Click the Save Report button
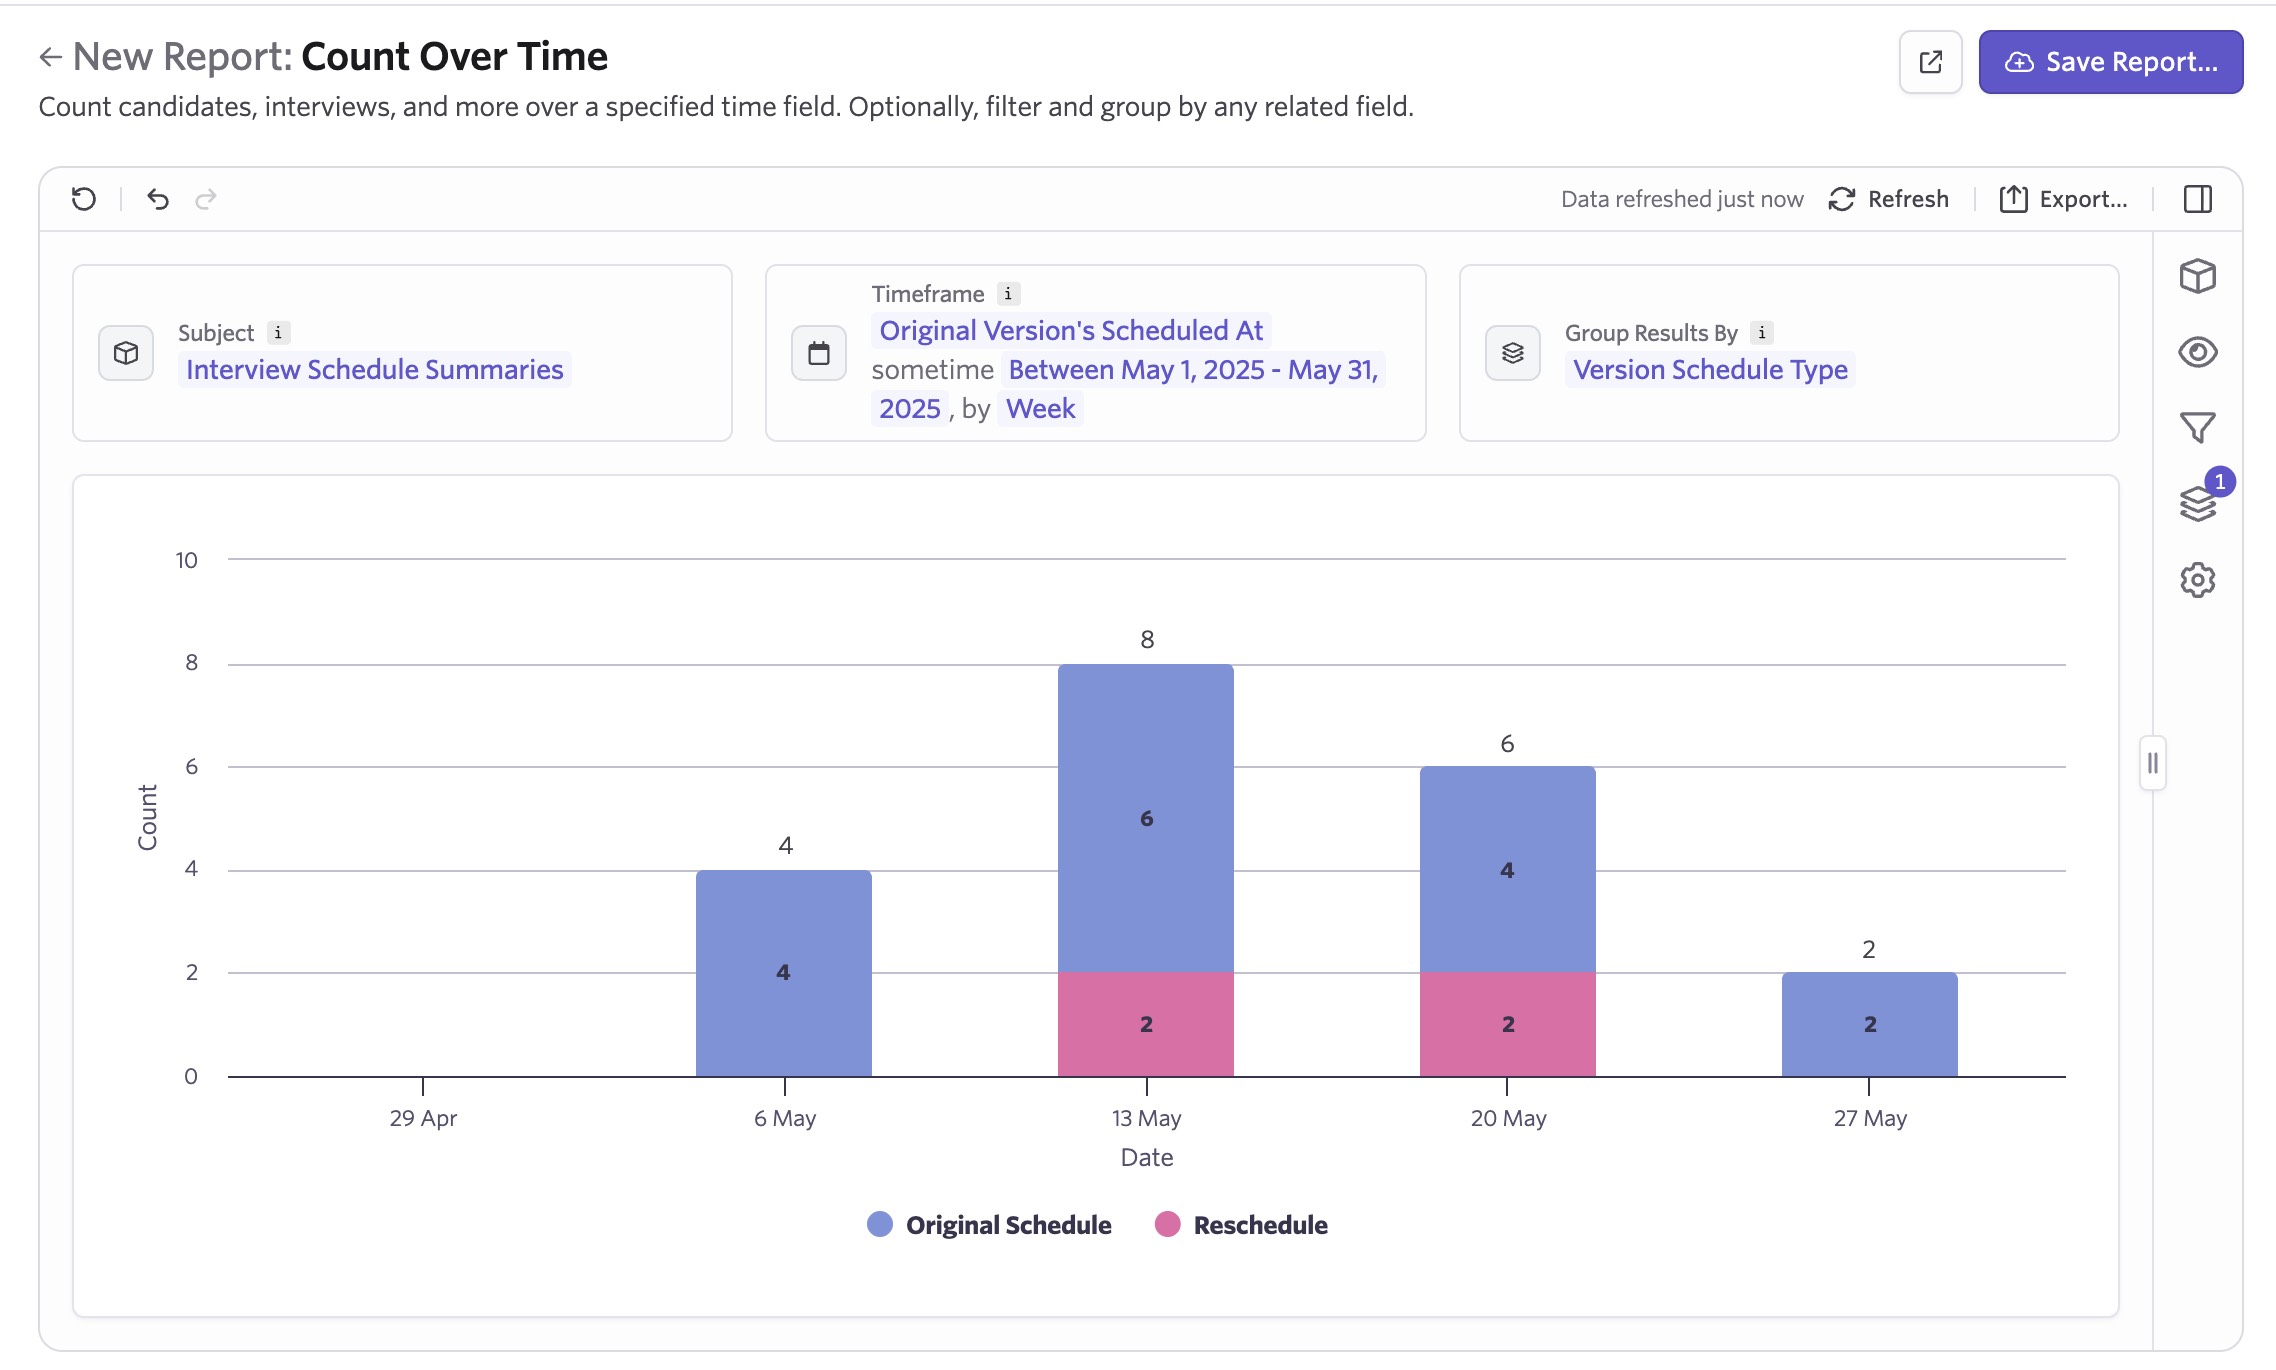 [x=2110, y=62]
